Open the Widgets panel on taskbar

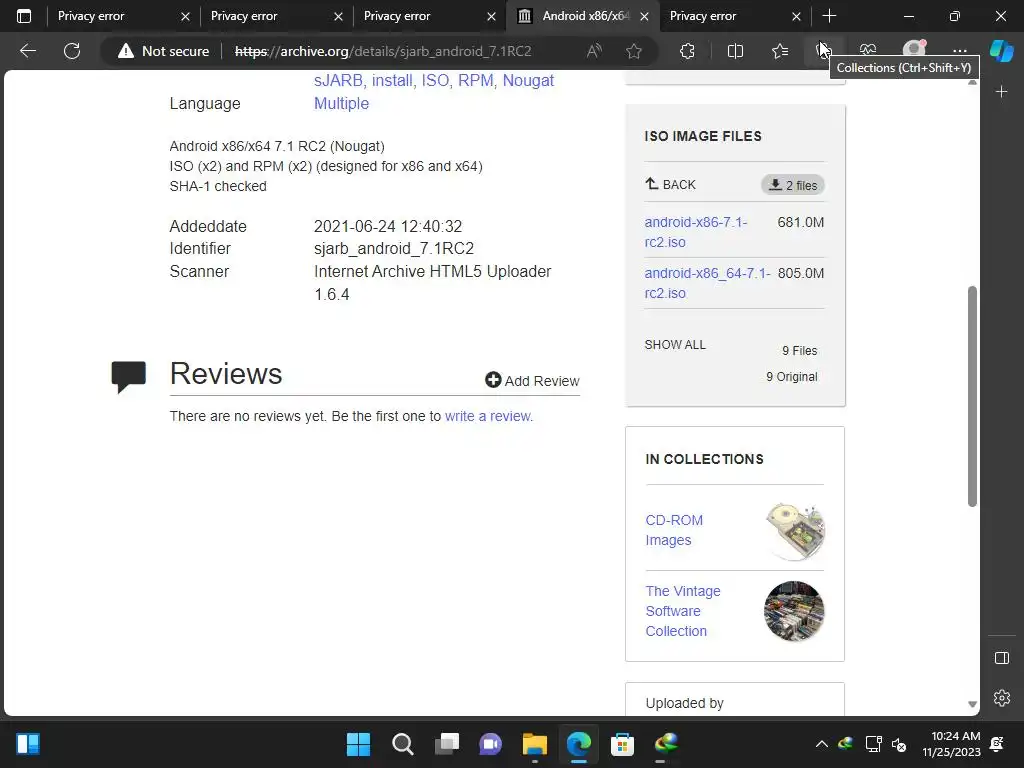point(28,744)
